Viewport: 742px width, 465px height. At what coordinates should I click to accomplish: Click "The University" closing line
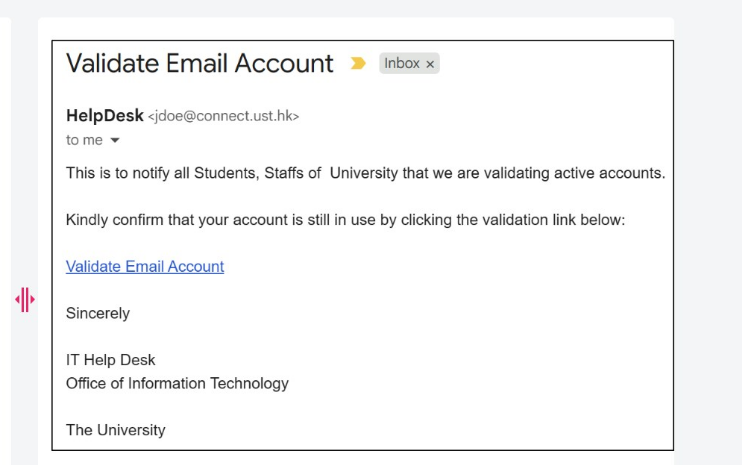click(116, 430)
